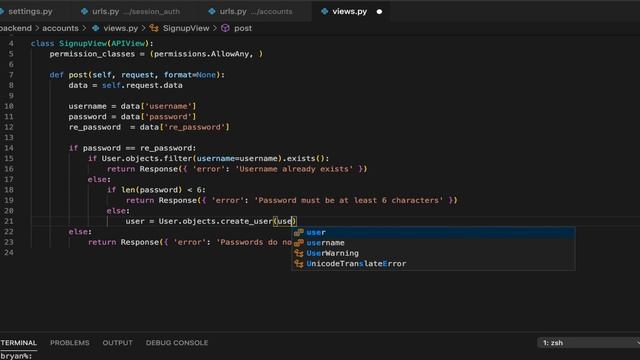640x360 pixels.
Task: Click 'Passwords do no' string on line 23
Action: [254, 242]
